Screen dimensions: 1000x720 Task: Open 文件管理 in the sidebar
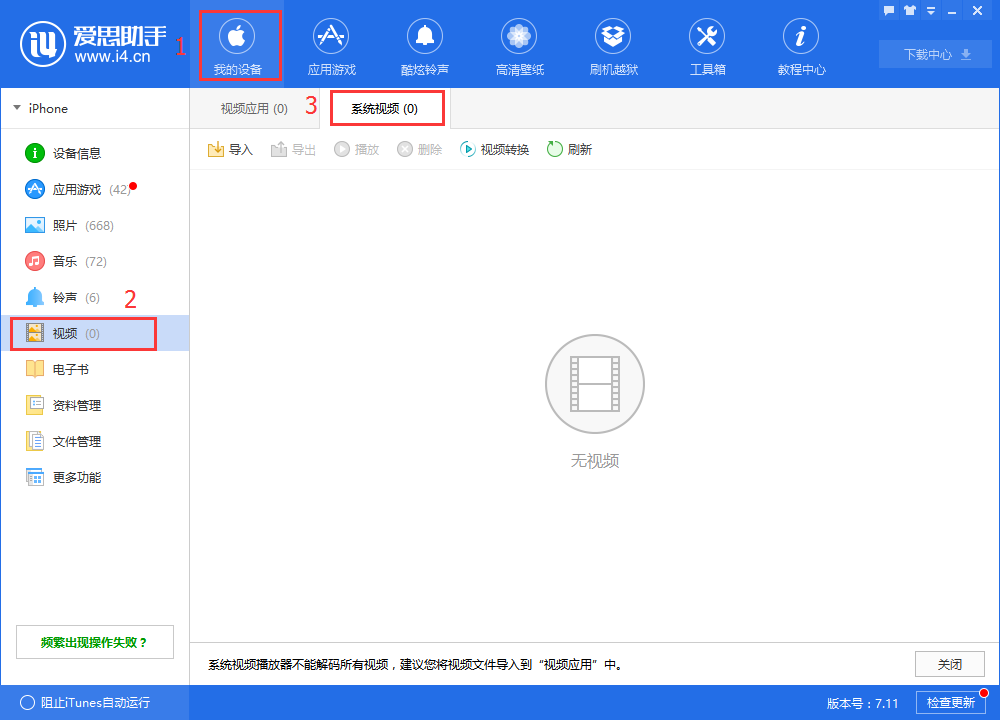[94, 441]
